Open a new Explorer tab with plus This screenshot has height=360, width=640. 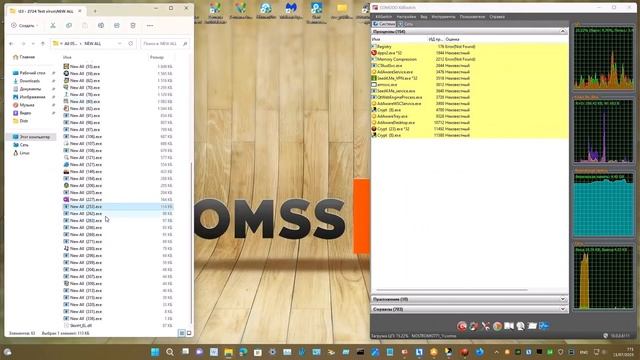tap(95, 11)
